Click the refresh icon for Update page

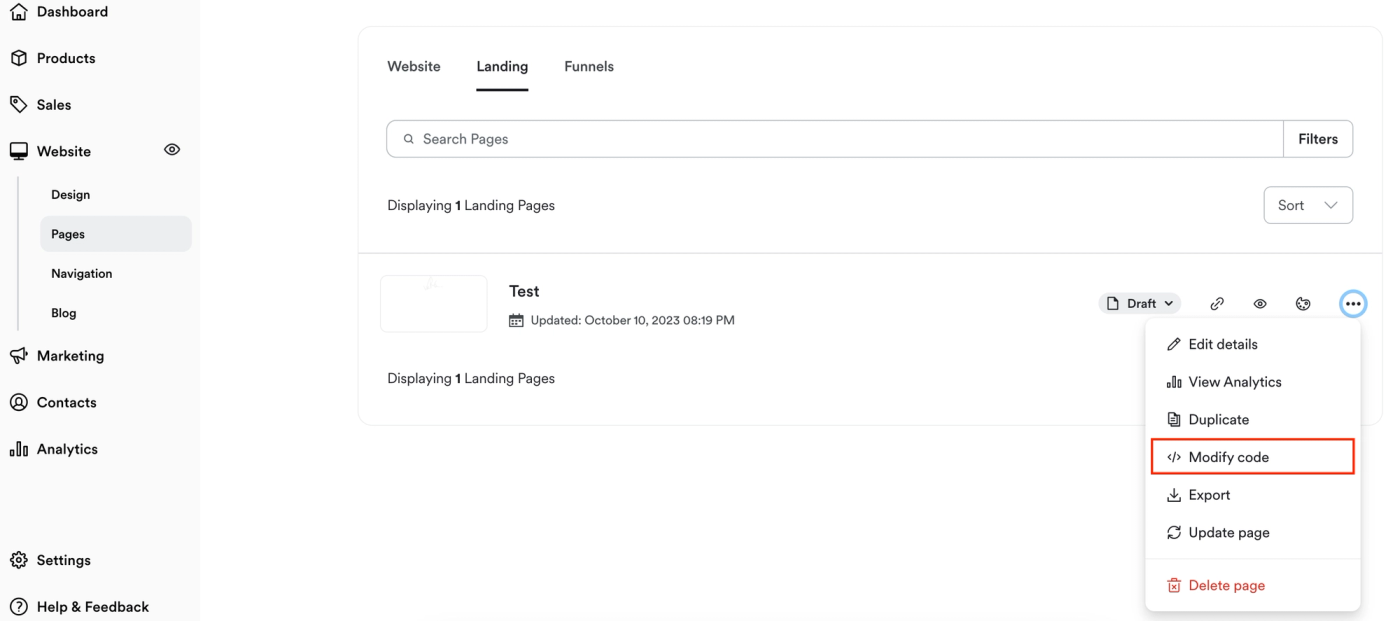pyautogui.click(x=1174, y=533)
